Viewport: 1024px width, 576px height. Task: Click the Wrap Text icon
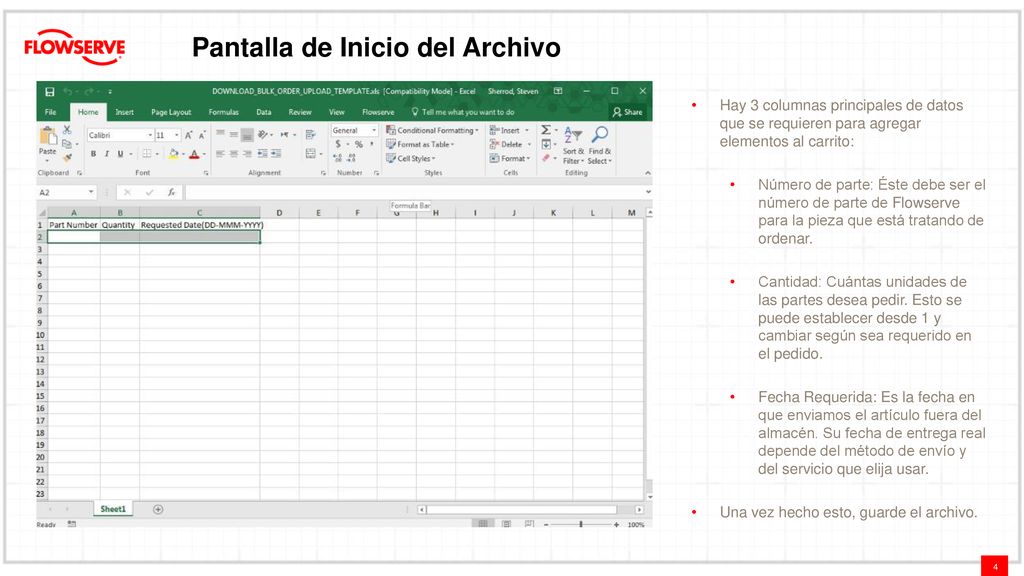310,135
